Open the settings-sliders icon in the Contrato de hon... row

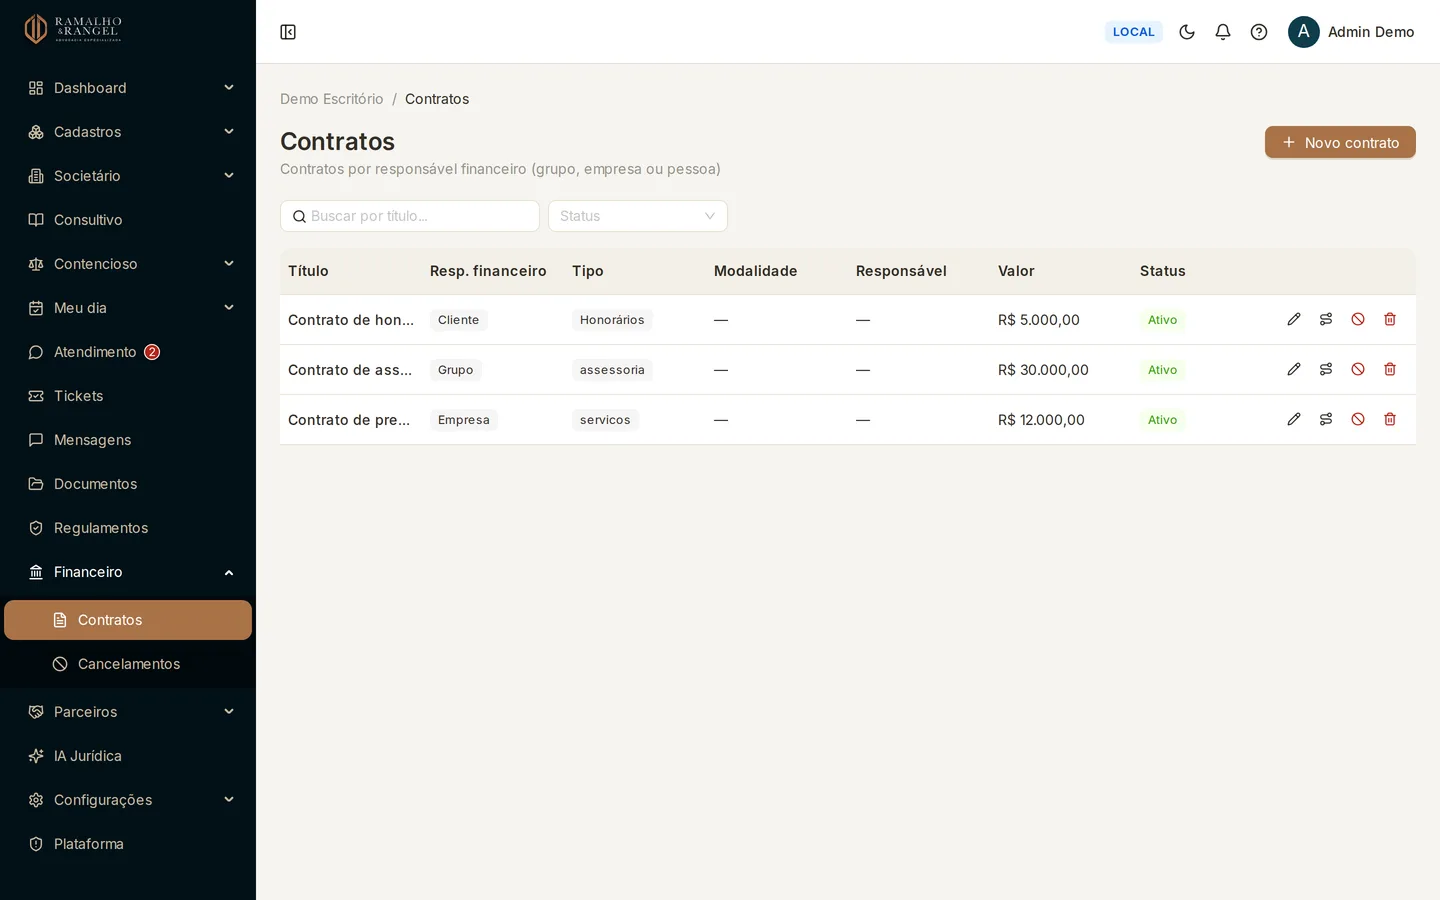pos(1326,319)
